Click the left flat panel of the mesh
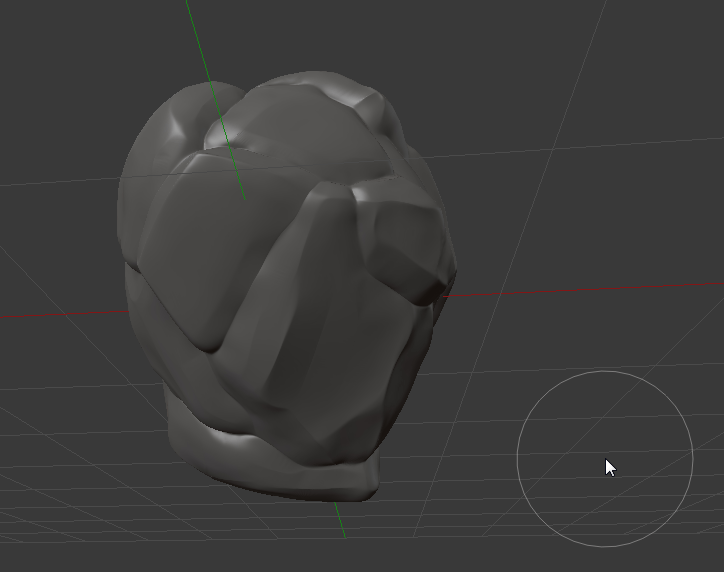This screenshot has width=724, height=572. tap(185, 250)
